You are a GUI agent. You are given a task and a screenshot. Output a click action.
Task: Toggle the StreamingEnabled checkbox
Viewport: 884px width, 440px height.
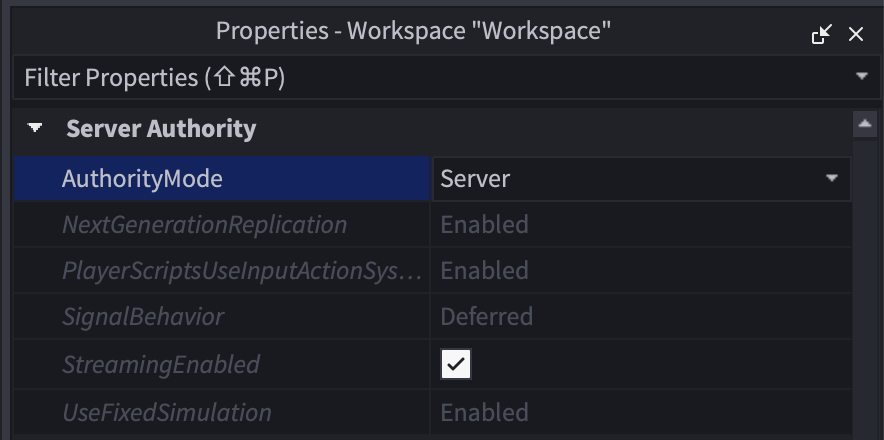[x=456, y=364]
